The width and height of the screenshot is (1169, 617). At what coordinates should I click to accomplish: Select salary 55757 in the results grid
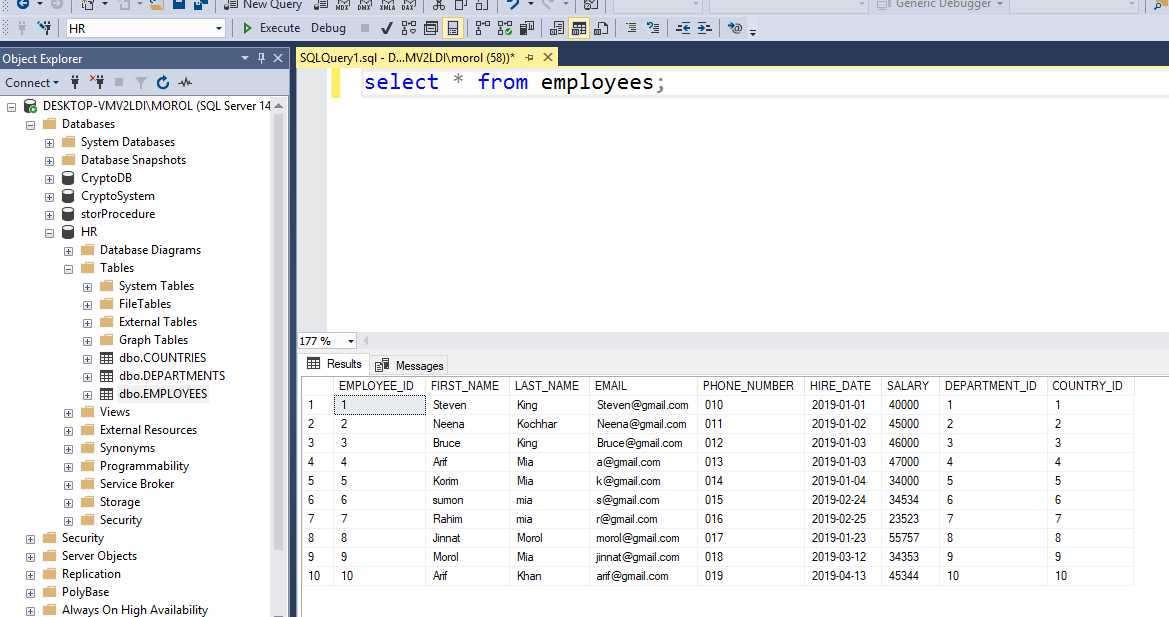tap(905, 538)
